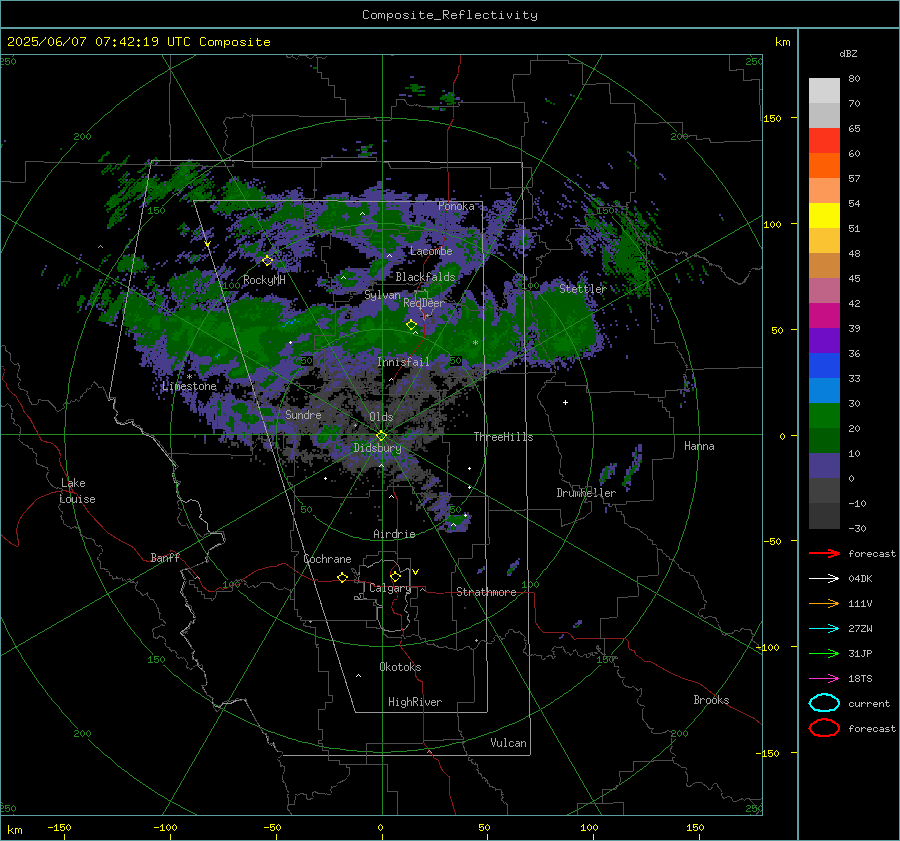
Task: Click the yellow diamond marker below RedDeer
Action: tap(411, 325)
